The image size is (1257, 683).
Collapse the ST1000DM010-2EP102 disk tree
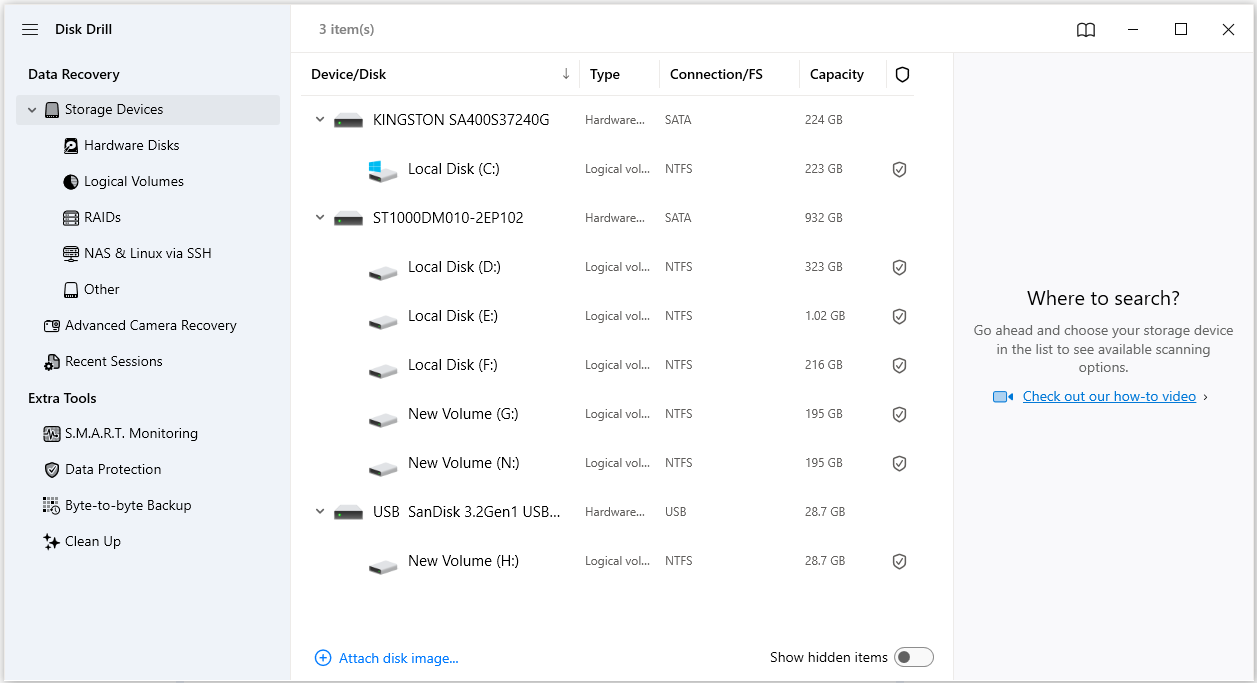(x=320, y=217)
